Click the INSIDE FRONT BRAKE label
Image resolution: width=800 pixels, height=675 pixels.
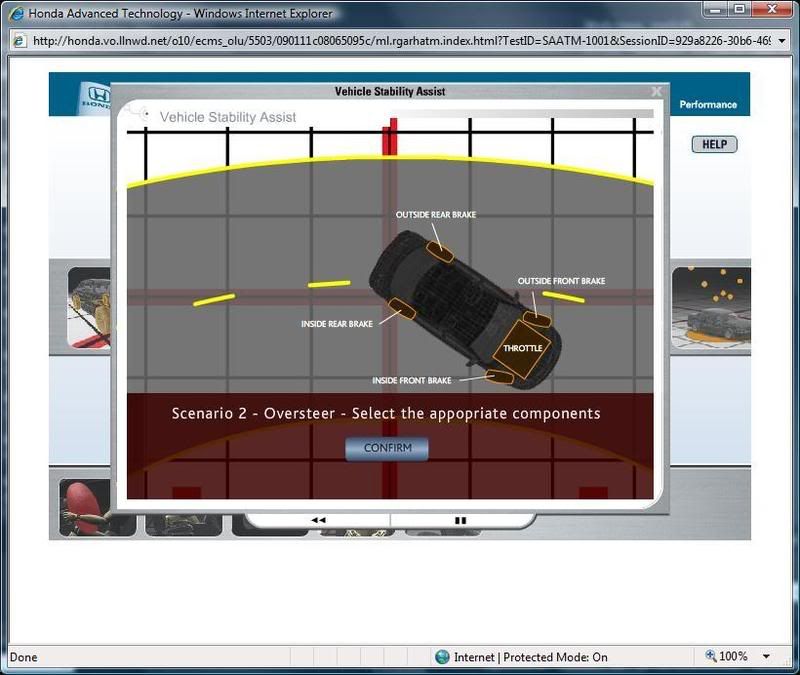(x=411, y=381)
